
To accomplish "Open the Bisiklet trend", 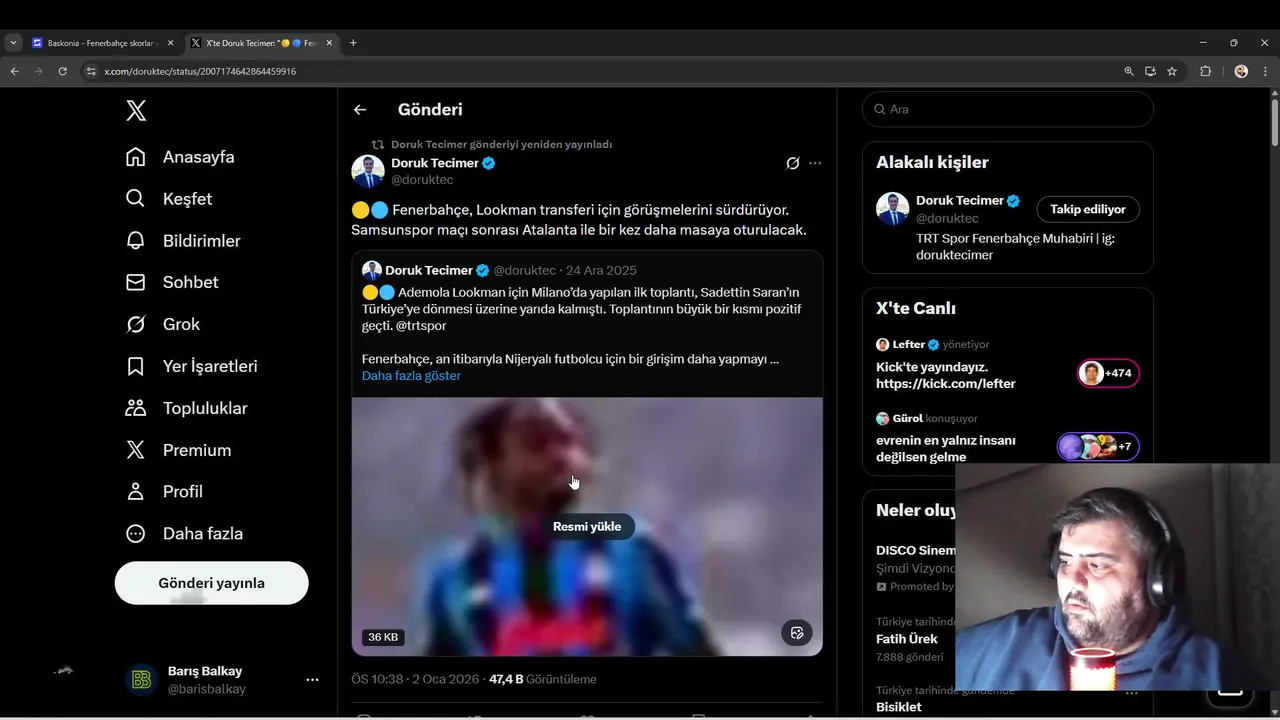I will pyautogui.click(x=899, y=707).
